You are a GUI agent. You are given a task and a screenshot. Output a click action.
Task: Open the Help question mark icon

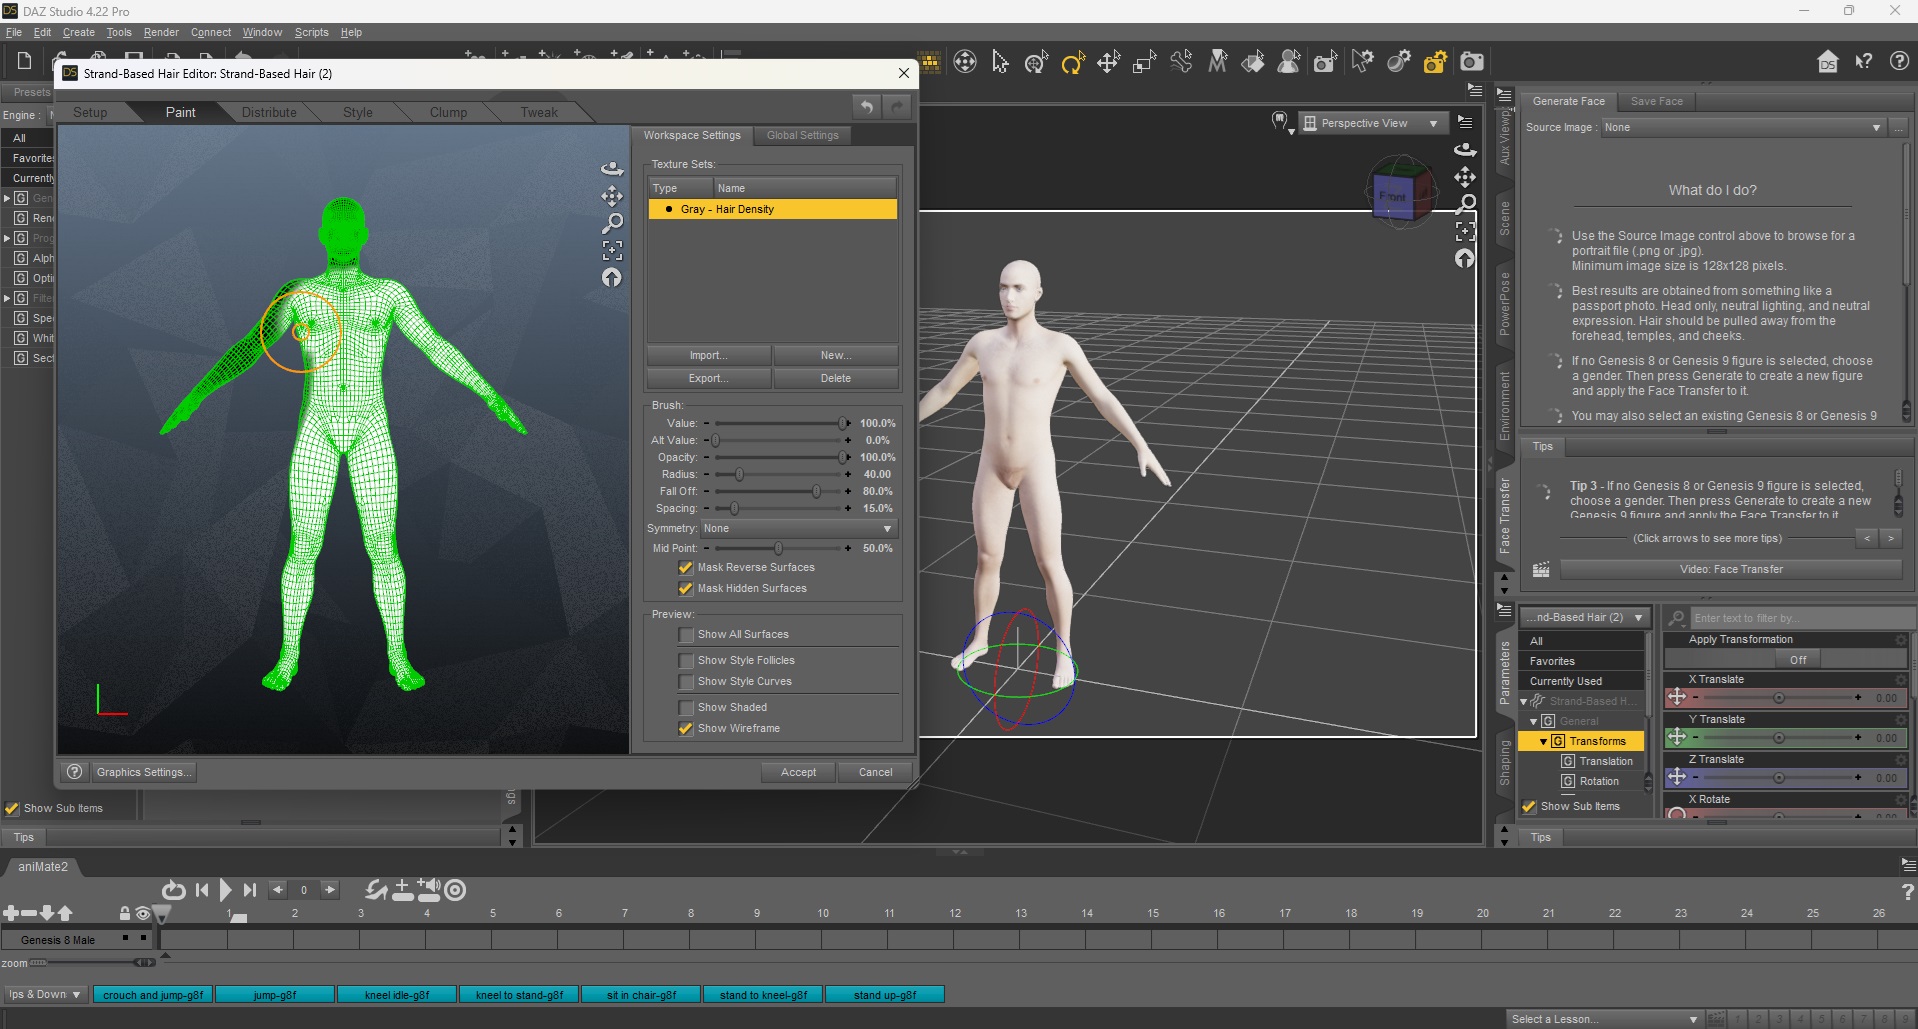[x=1900, y=62]
